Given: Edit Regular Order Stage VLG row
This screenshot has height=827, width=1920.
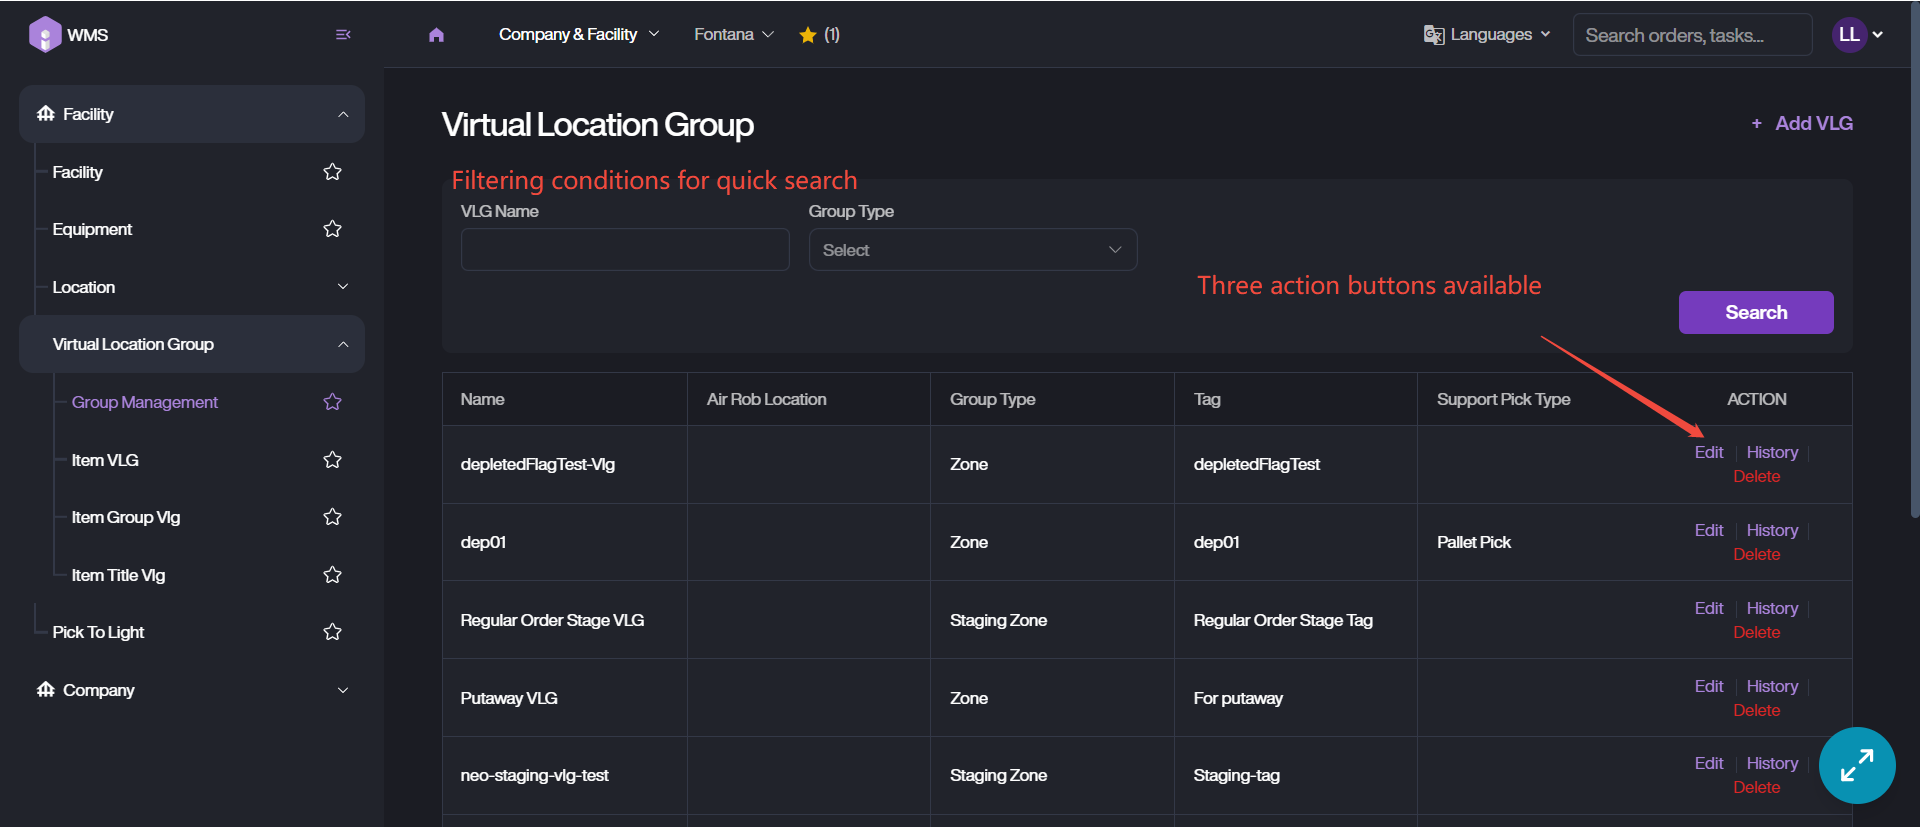Looking at the screenshot, I should pyautogui.click(x=1709, y=608).
